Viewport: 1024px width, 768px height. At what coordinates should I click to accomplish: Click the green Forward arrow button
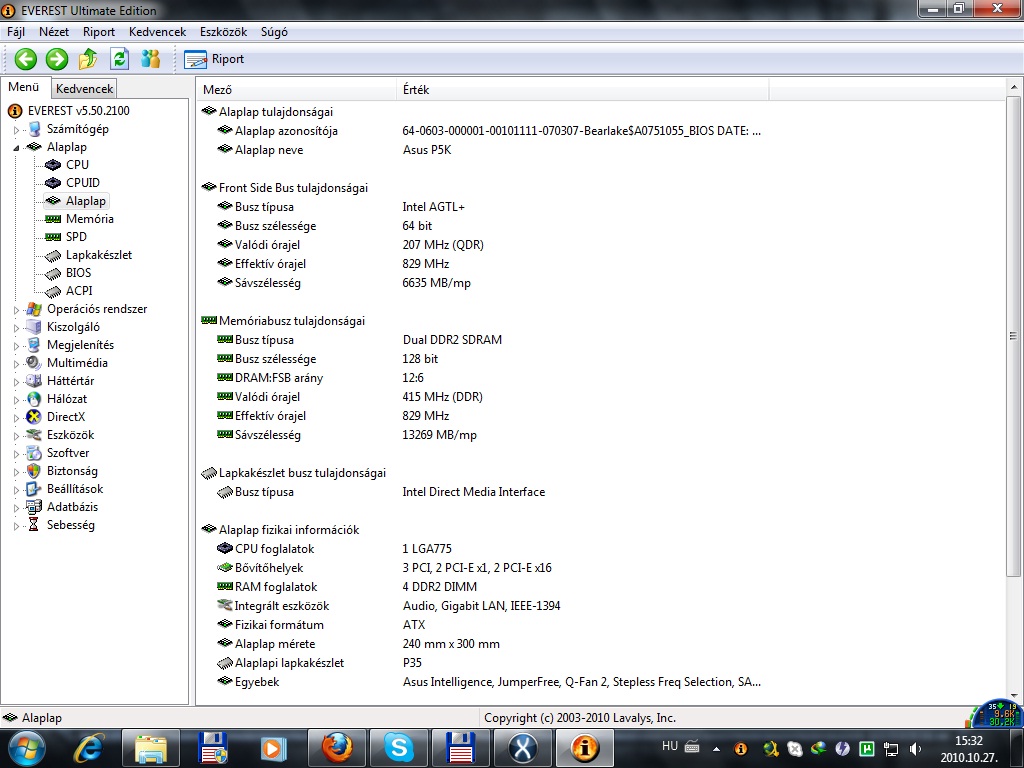[x=57, y=59]
